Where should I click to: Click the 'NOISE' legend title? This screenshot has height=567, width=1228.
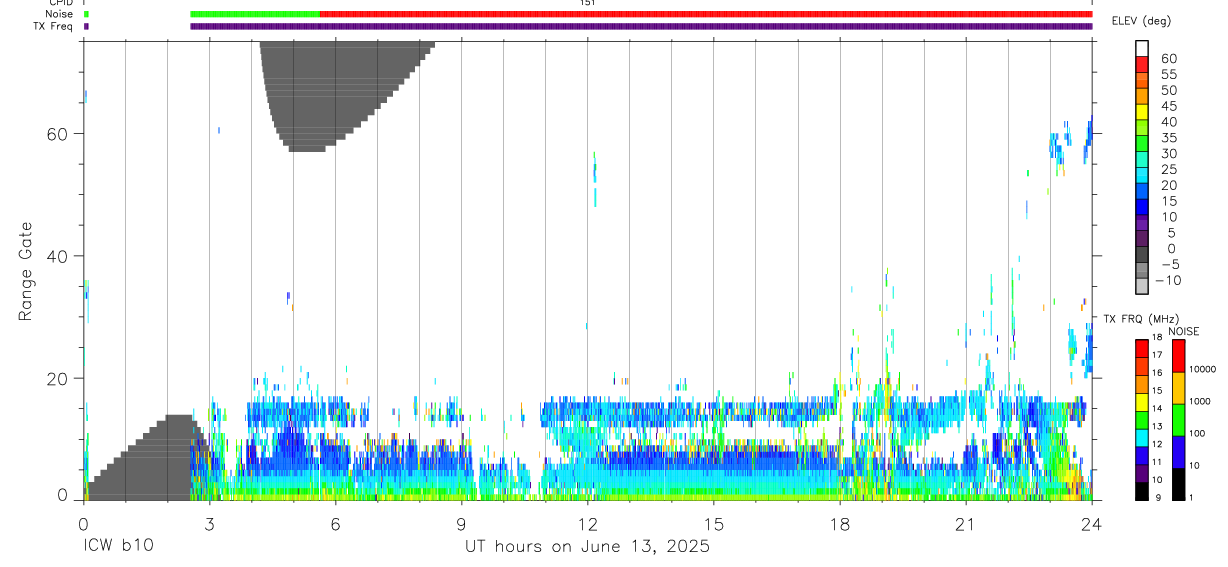(x=1184, y=331)
